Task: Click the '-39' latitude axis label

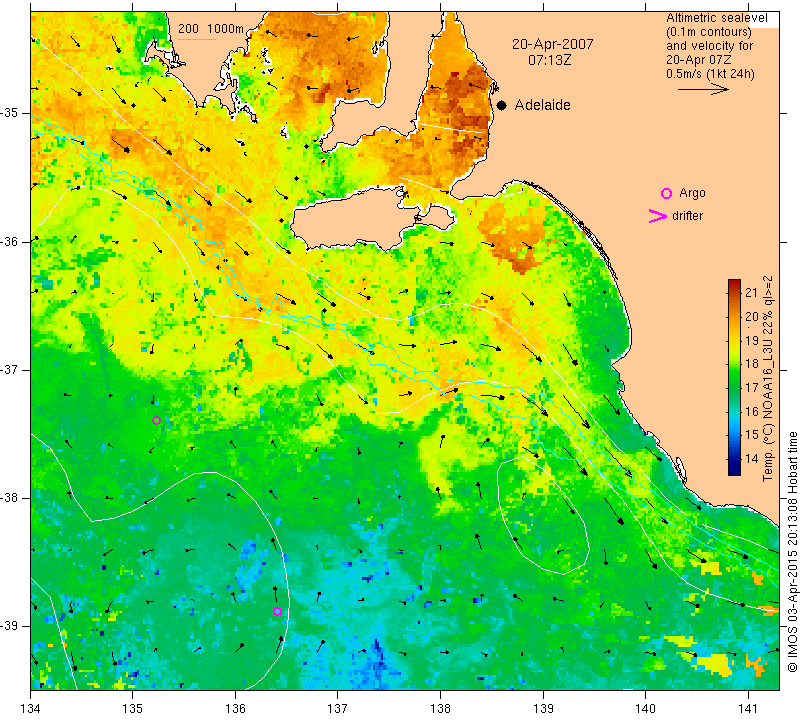Action: pyautogui.click(x=9, y=626)
